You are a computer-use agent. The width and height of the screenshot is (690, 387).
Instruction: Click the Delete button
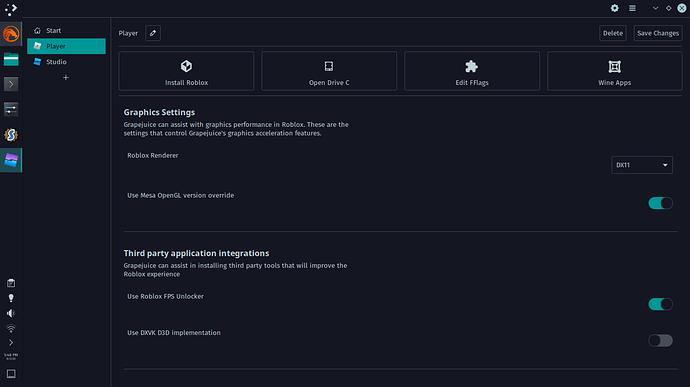613,33
